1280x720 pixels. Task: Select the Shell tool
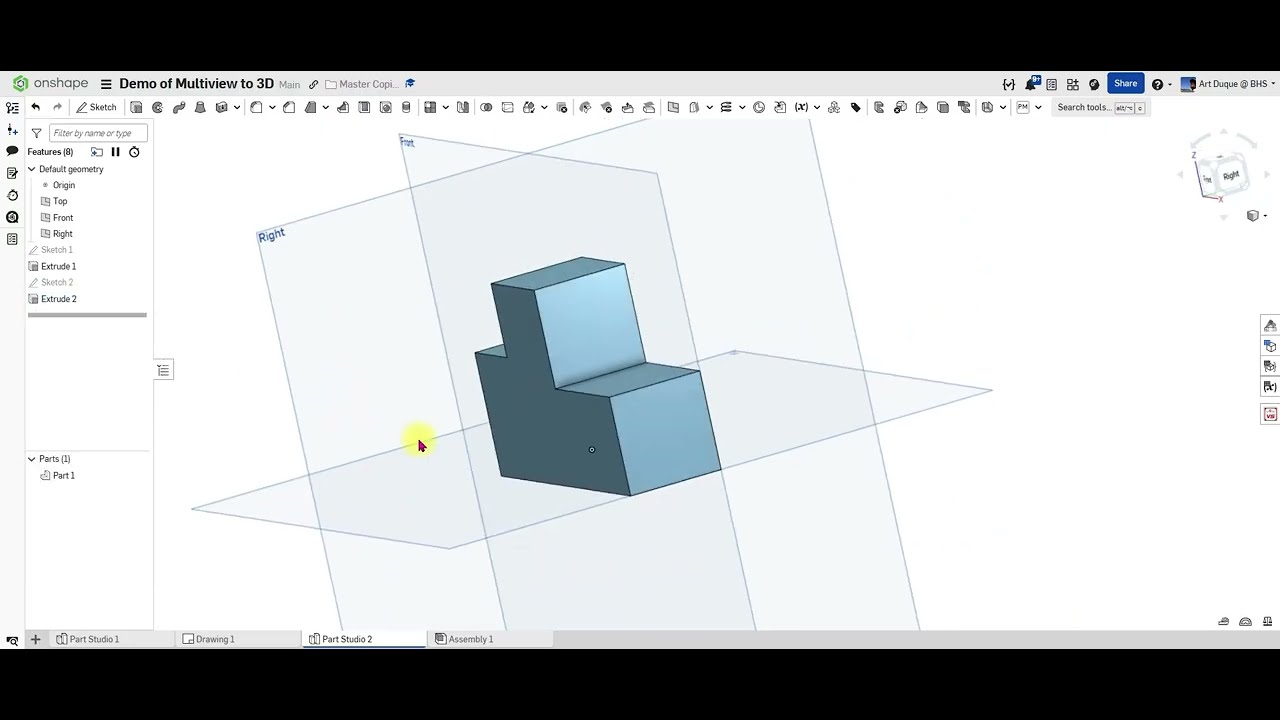point(364,107)
